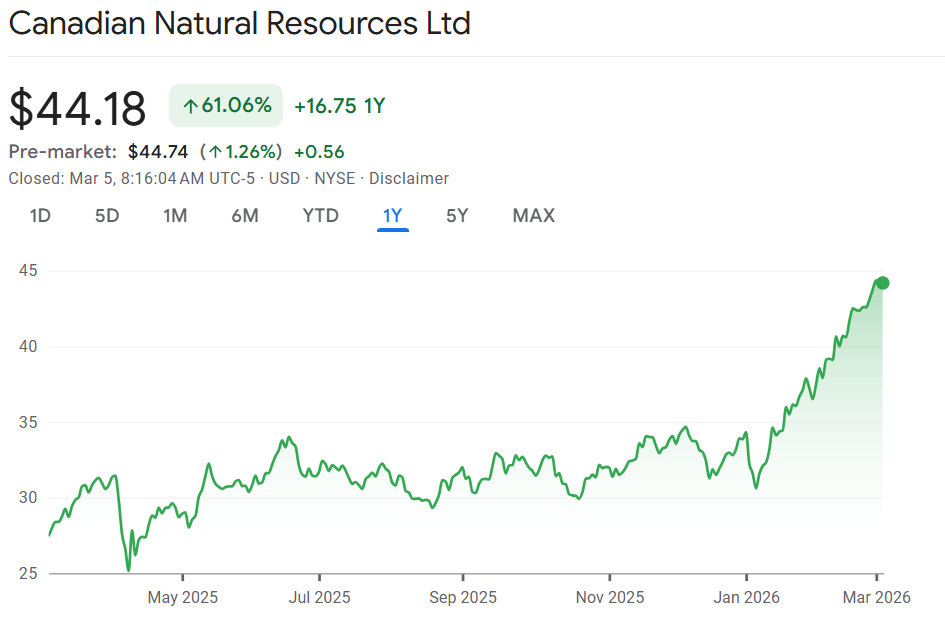945x637 pixels.
Task: Click the $44.18 current price
Action: (x=78, y=108)
